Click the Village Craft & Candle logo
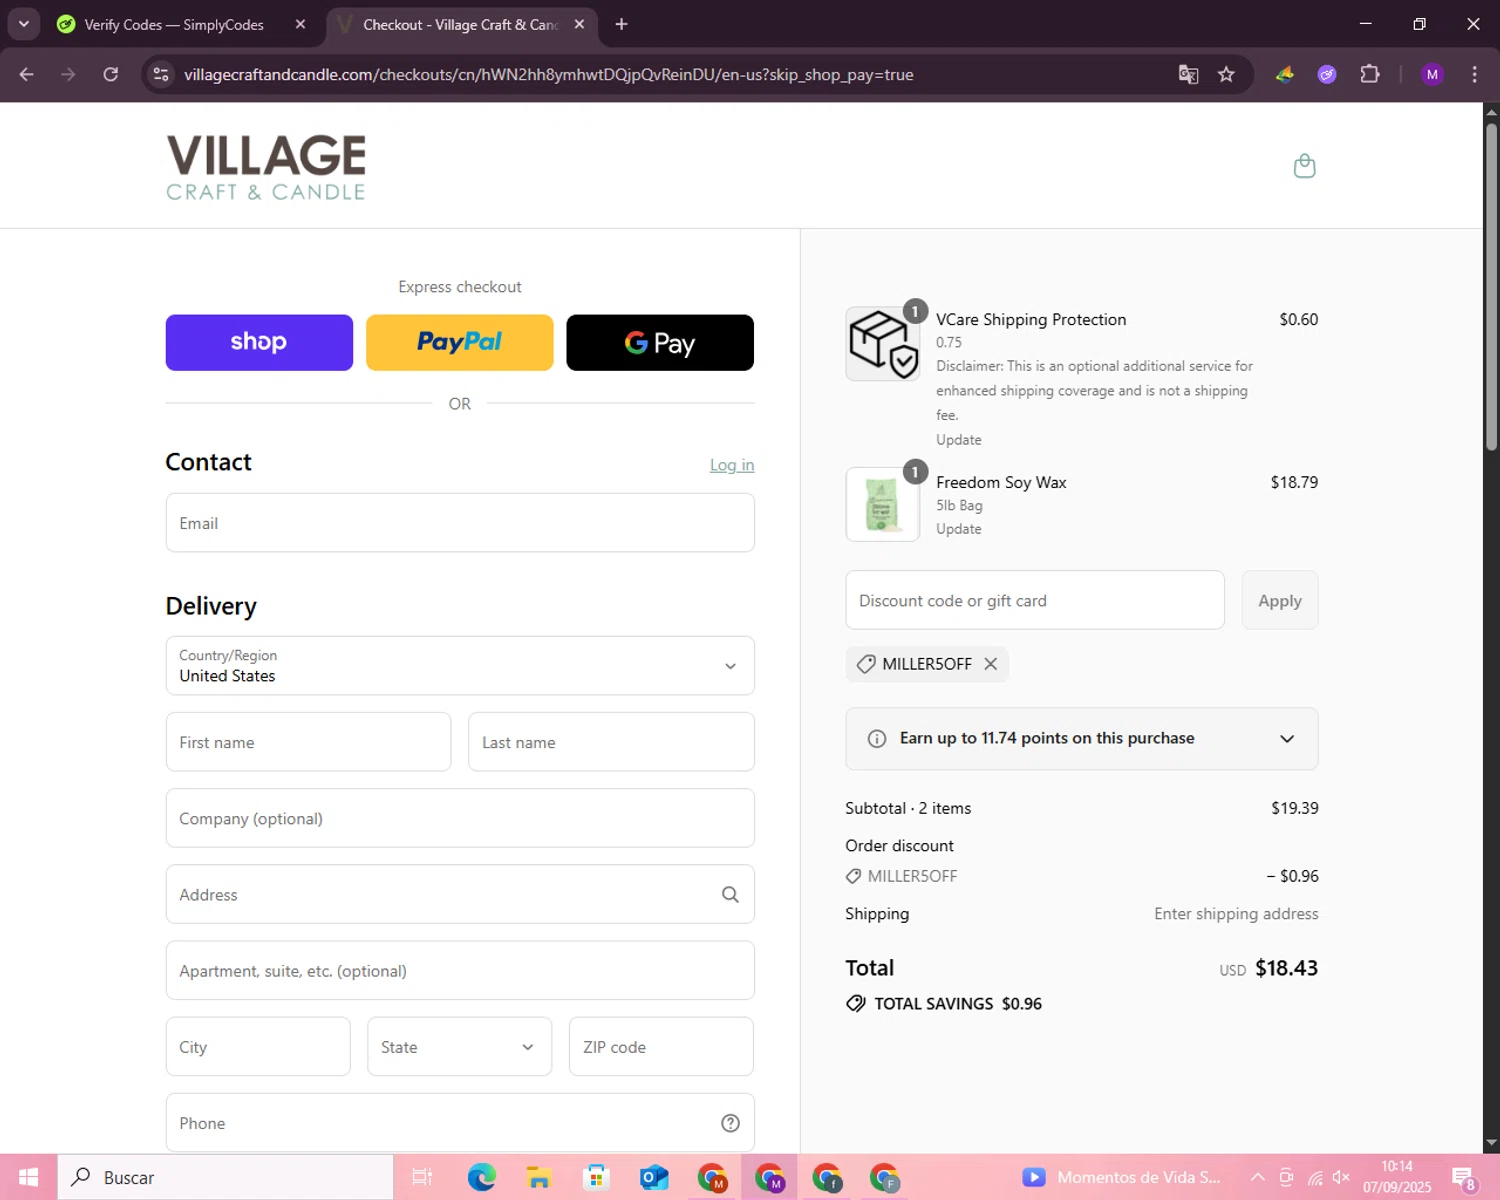 [x=266, y=167]
